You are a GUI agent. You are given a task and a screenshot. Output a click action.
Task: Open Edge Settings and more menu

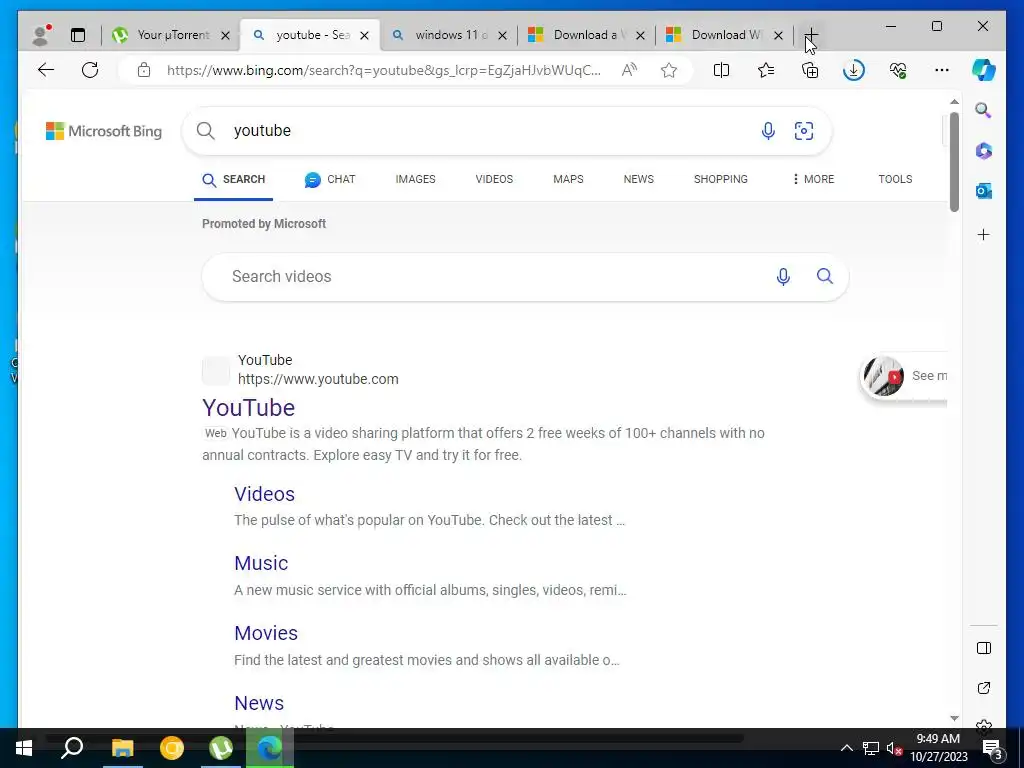(x=942, y=70)
